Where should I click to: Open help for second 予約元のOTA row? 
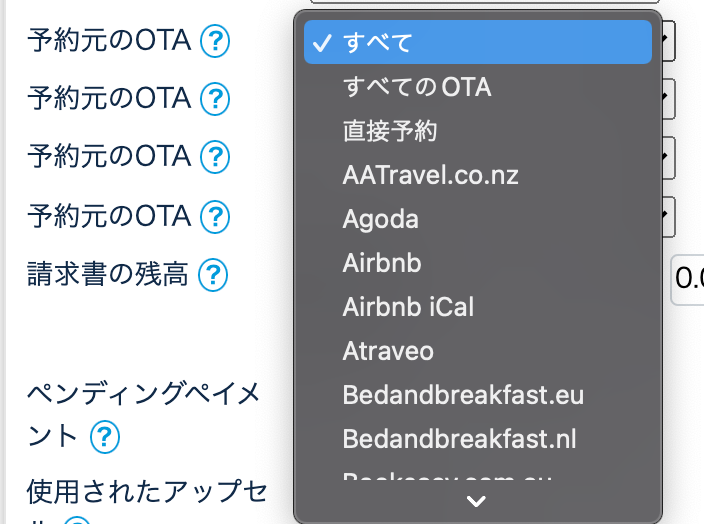[x=215, y=98]
